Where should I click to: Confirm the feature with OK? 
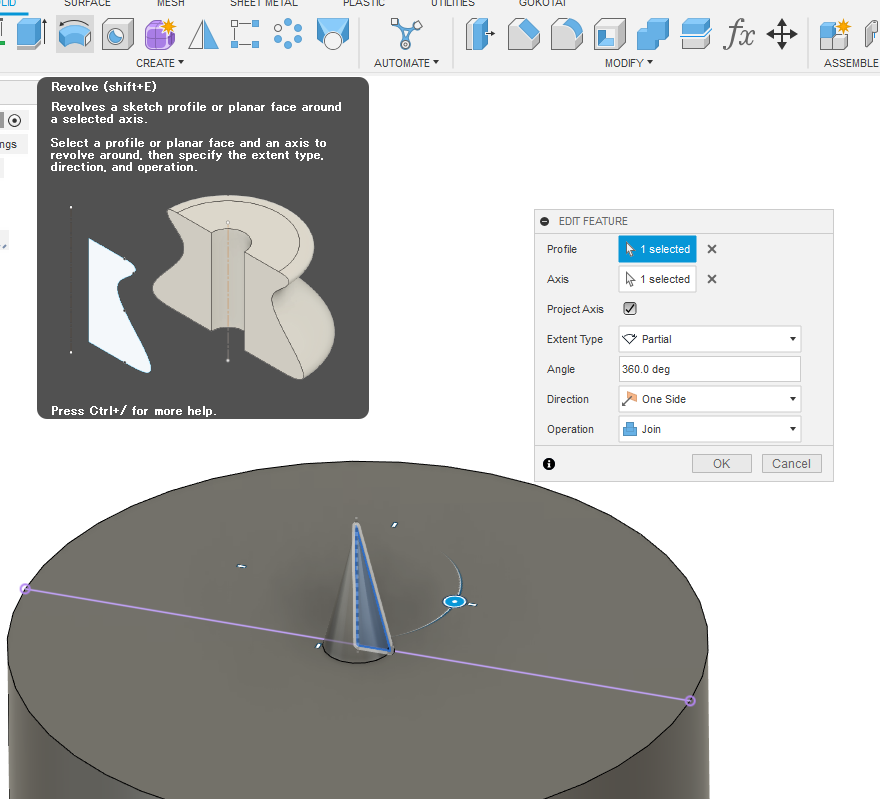[721, 463]
